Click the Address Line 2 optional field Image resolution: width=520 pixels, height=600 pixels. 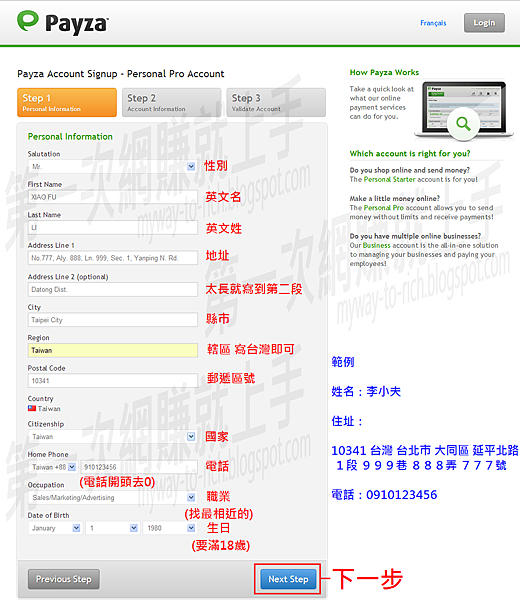(x=112, y=289)
